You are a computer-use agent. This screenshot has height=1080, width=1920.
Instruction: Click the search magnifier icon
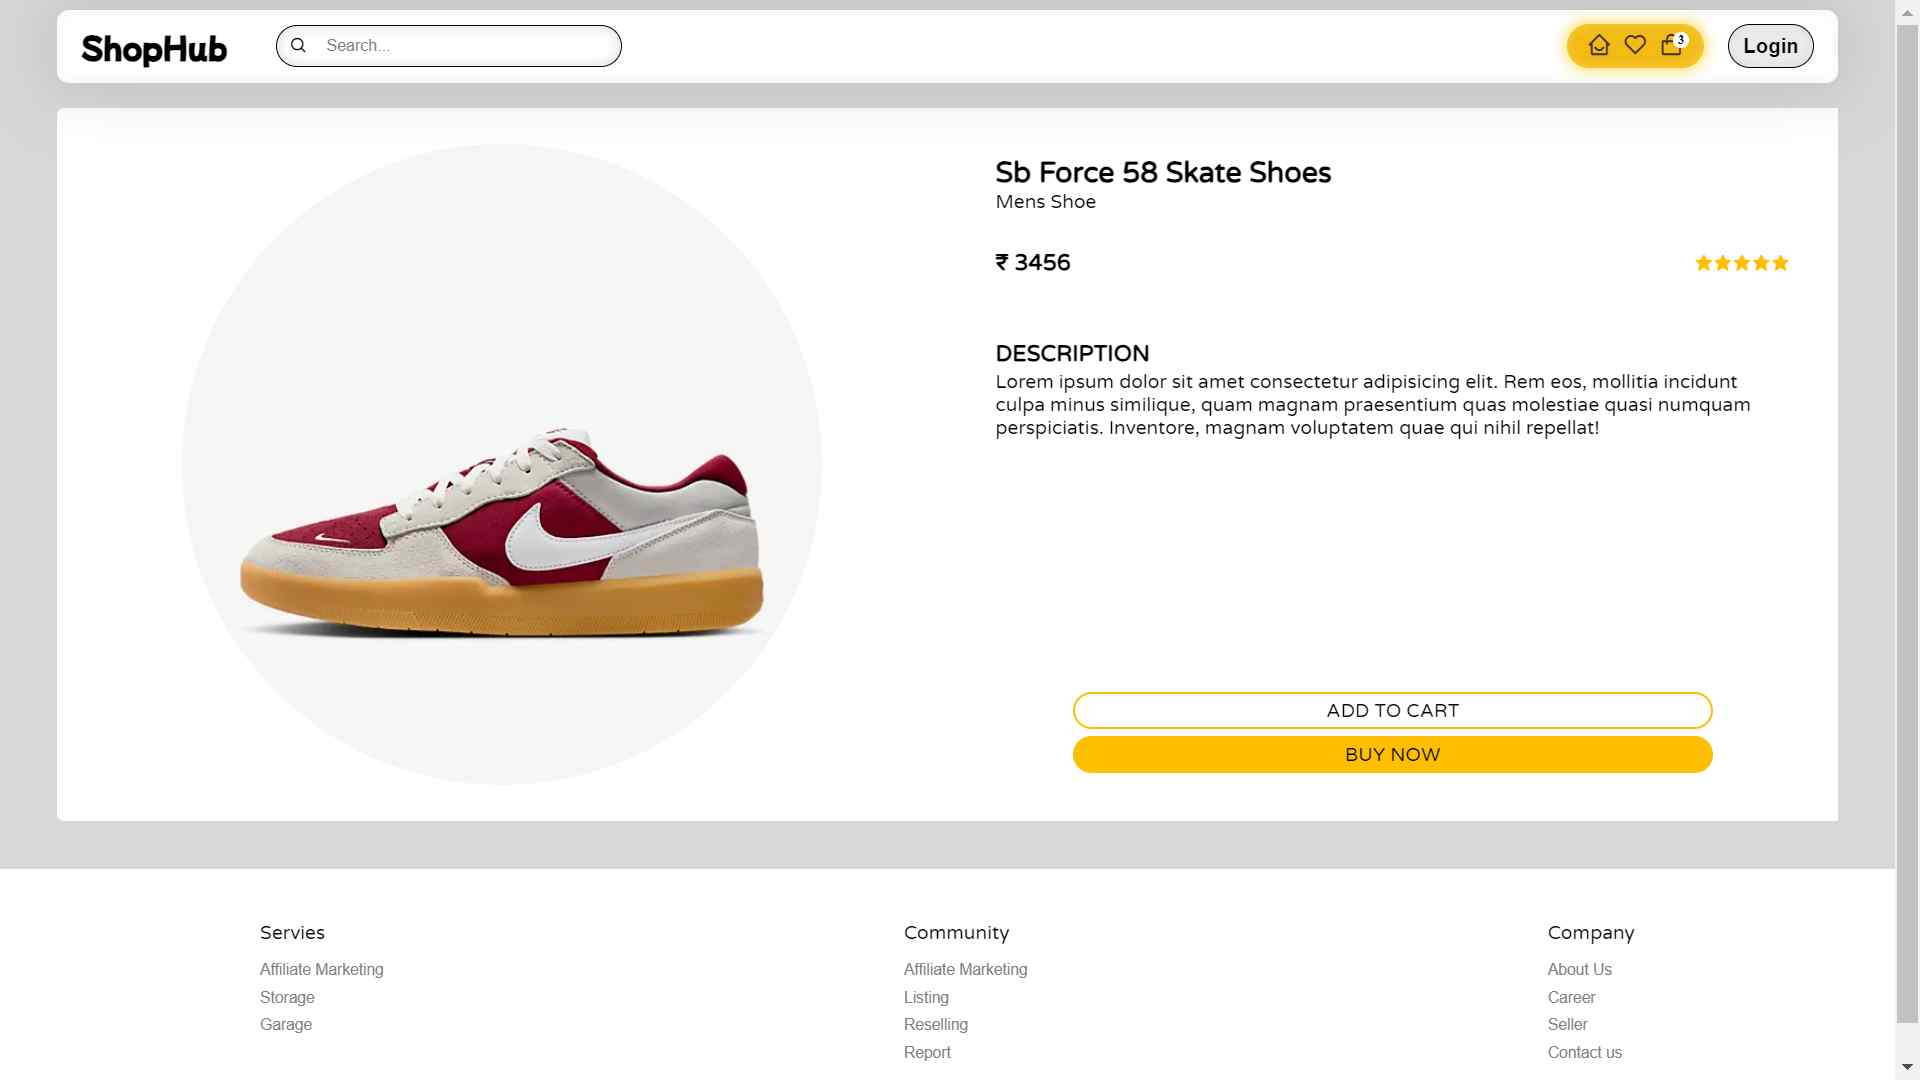tap(298, 46)
